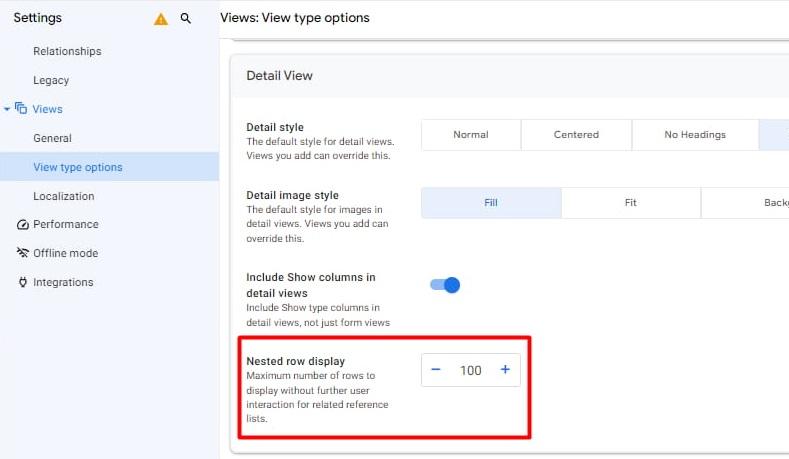Click the nested row display value field

point(470,370)
